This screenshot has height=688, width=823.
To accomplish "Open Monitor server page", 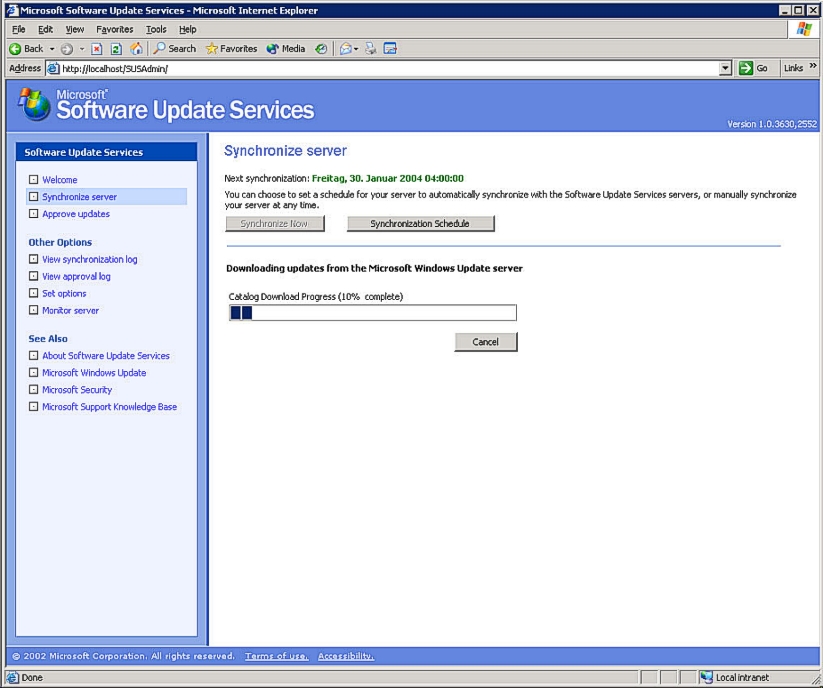I will click(x=70, y=310).
